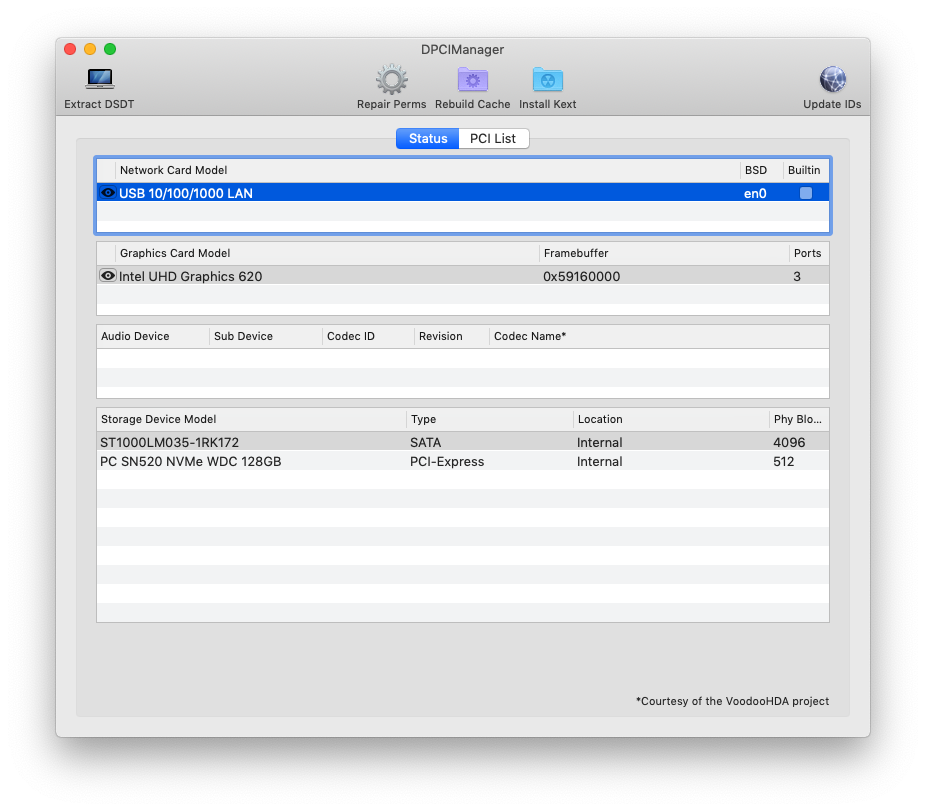Click the Network Card Model column header

point(427,170)
